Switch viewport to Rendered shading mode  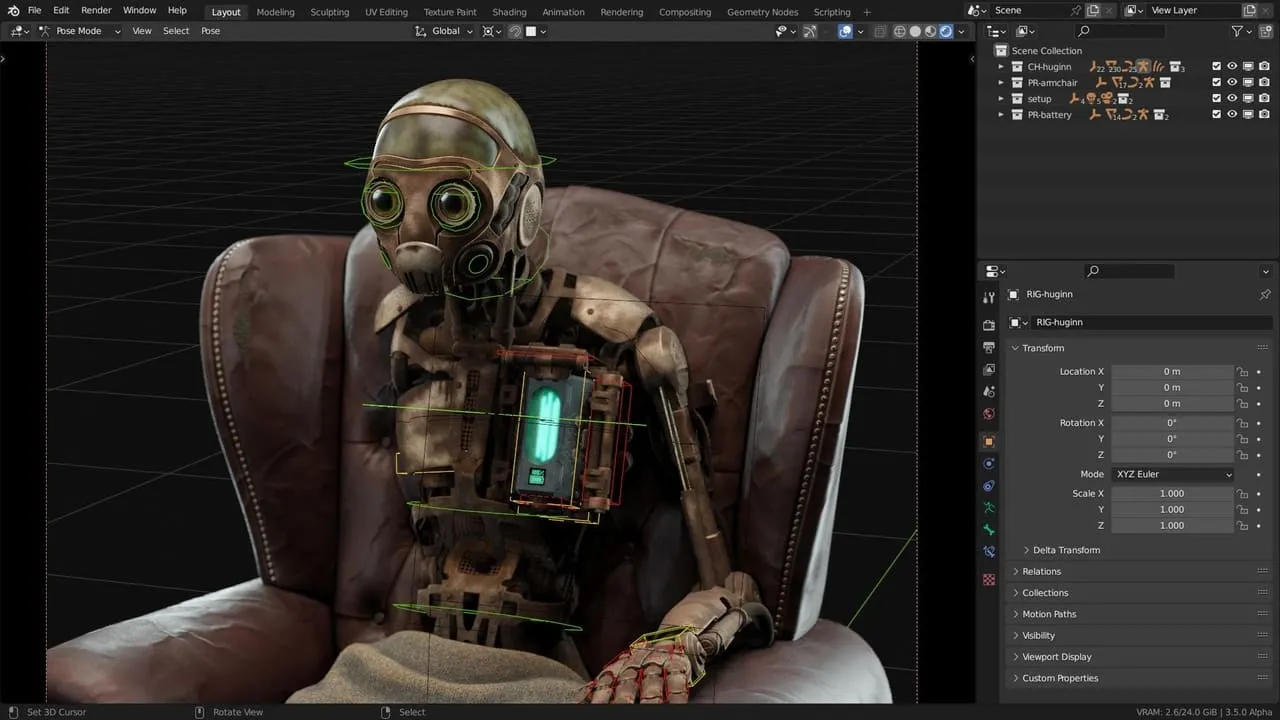click(945, 31)
